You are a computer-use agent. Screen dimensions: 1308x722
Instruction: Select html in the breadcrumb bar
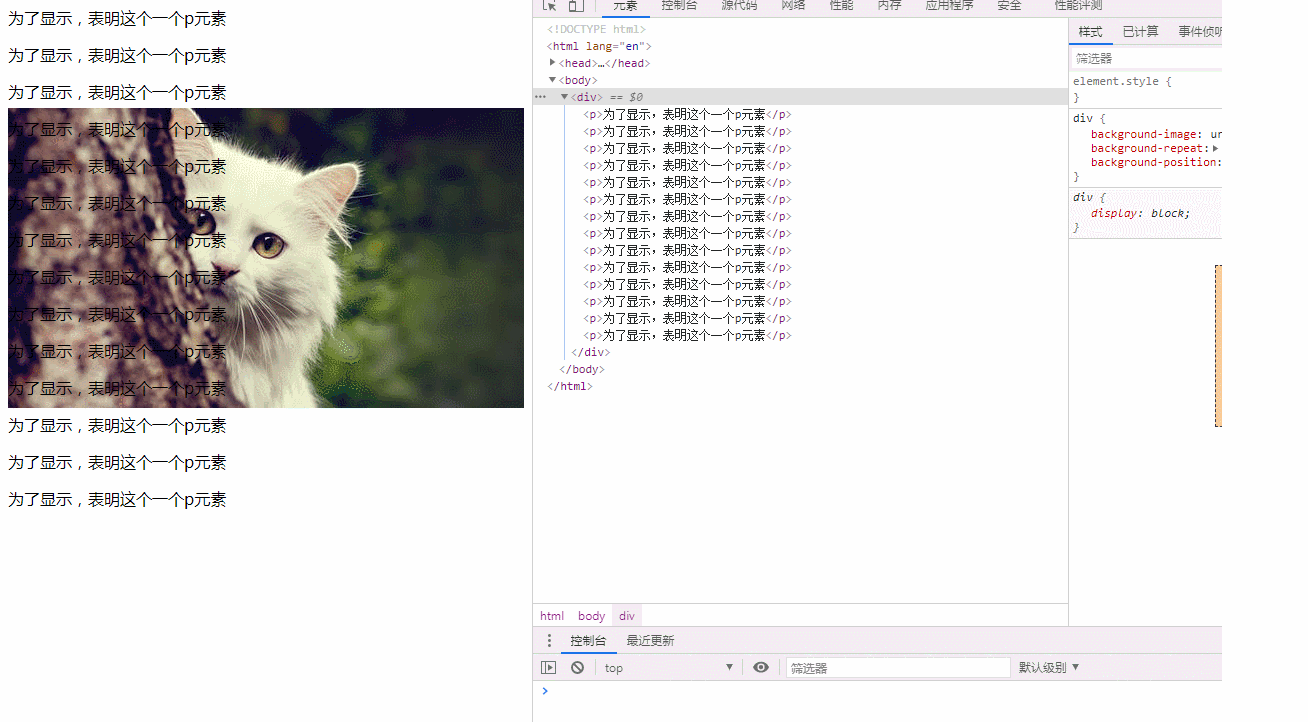(552, 615)
